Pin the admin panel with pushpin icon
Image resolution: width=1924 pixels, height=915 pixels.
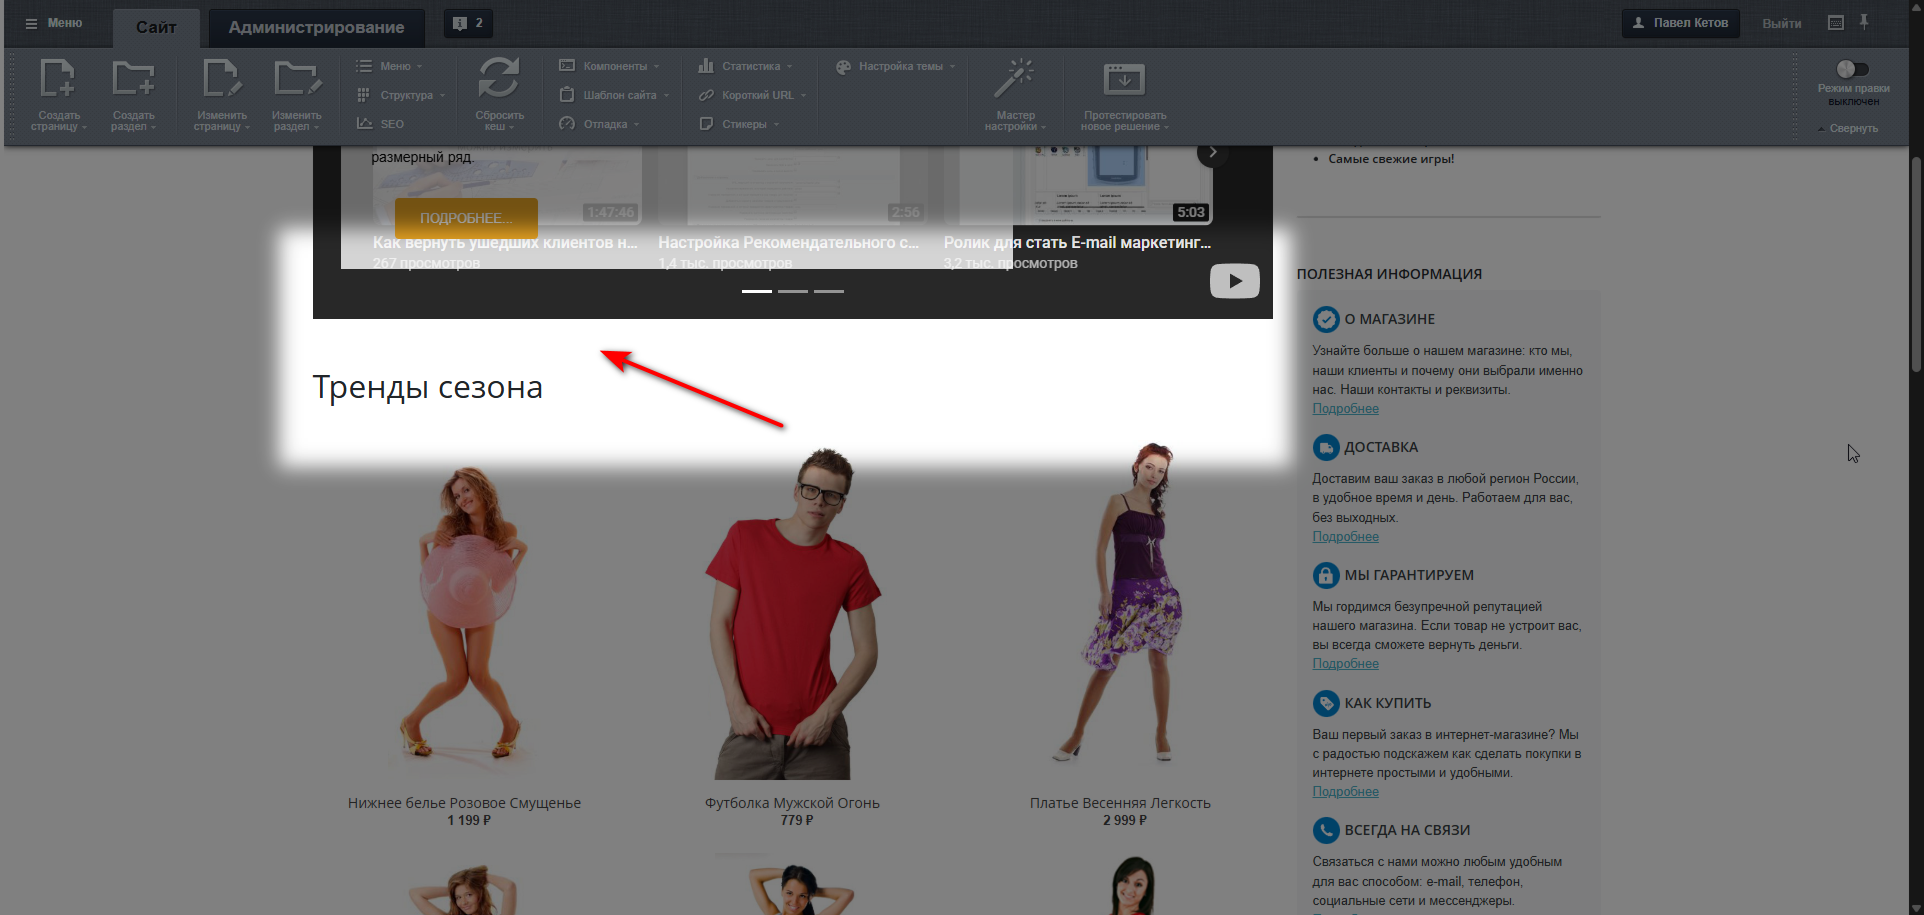click(1864, 22)
